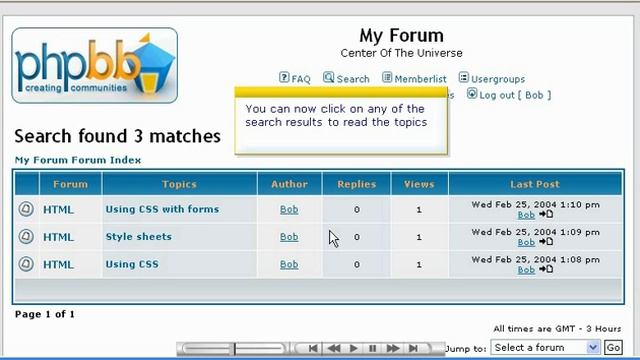Image resolution: width=640 pixels, height=360 pixels.
Task: Play the tutorial
Action: (x=353, y=349)
